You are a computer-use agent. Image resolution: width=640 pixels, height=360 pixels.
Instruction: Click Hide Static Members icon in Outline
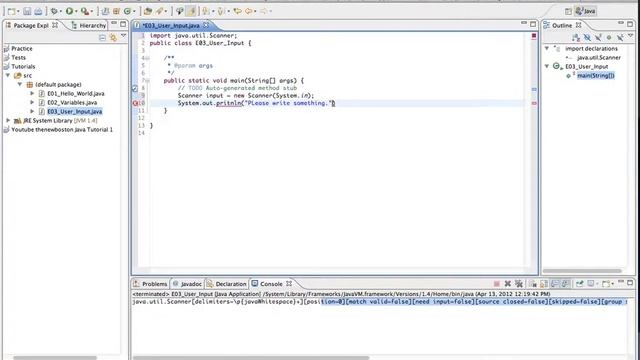click(x=598, y=38)
